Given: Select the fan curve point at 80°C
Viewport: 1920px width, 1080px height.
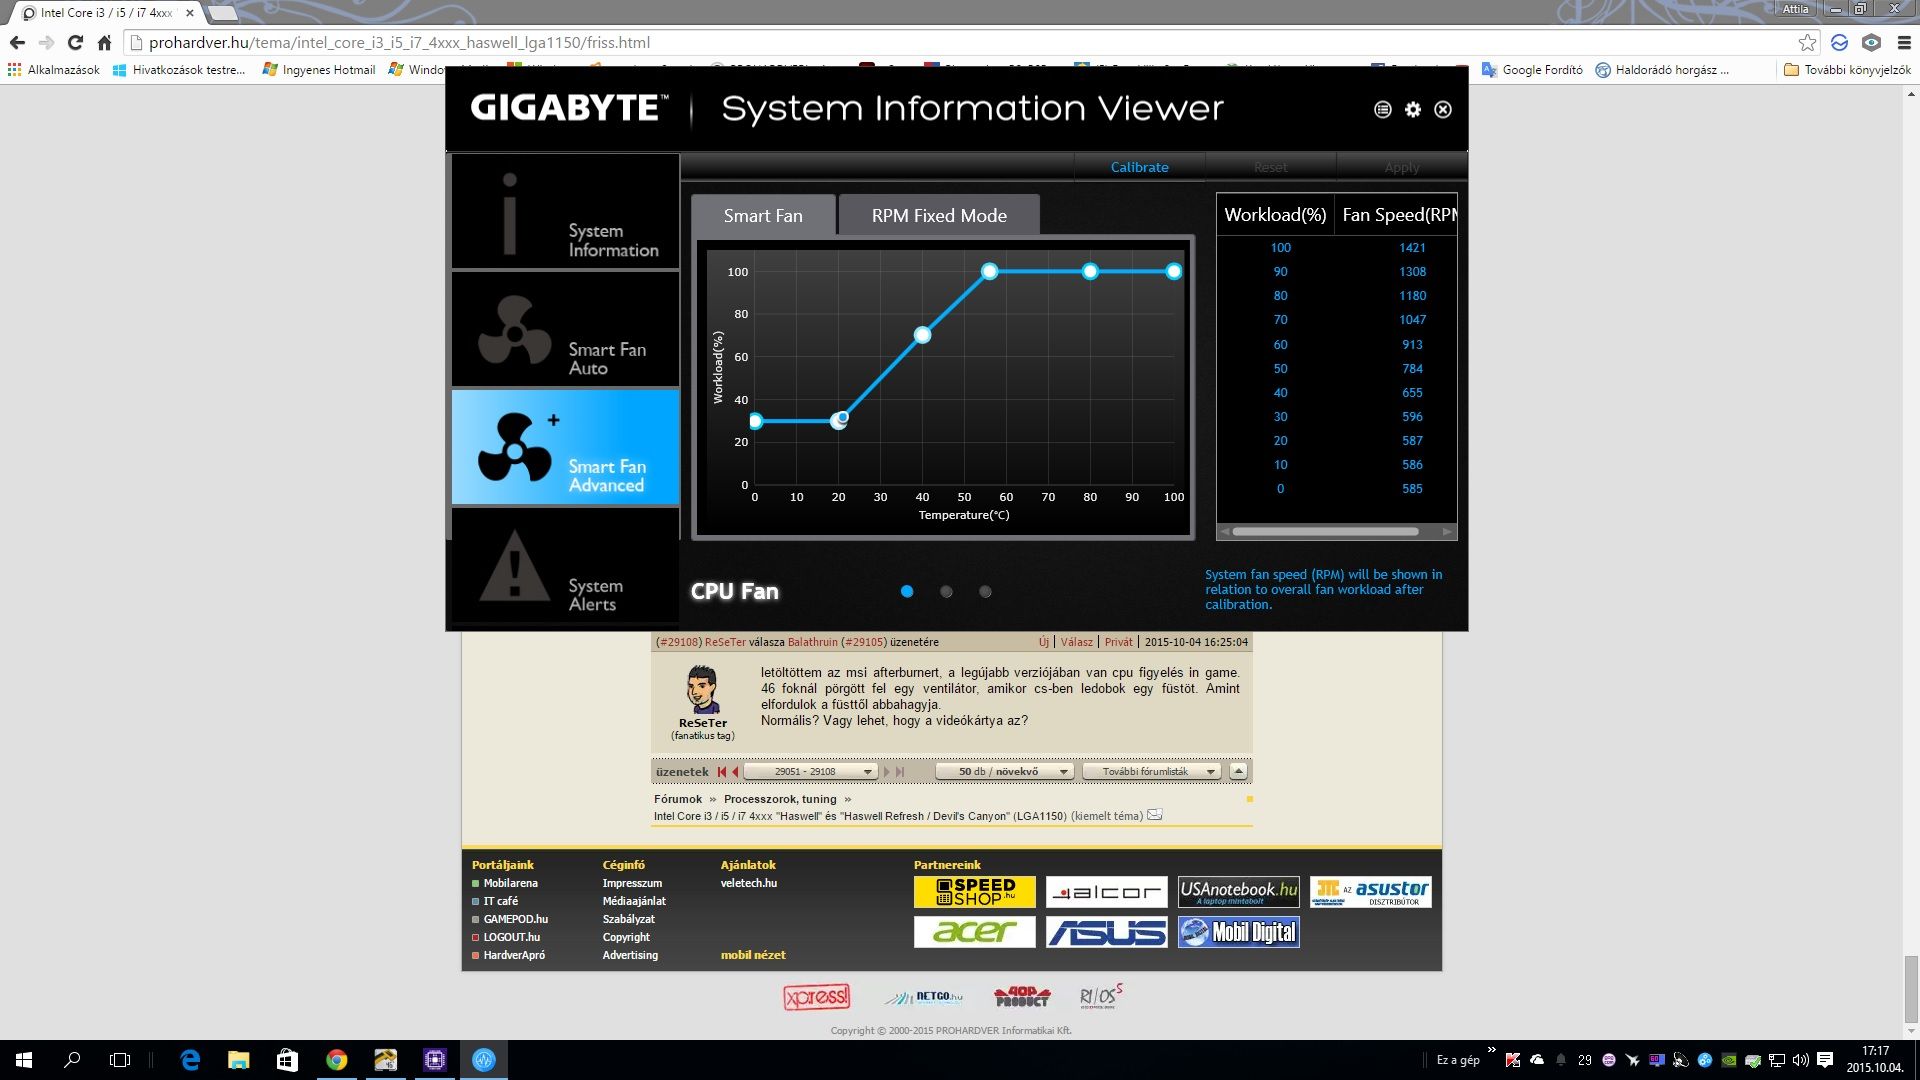Looking at the screenshot, I should [x=1090, y=271].
